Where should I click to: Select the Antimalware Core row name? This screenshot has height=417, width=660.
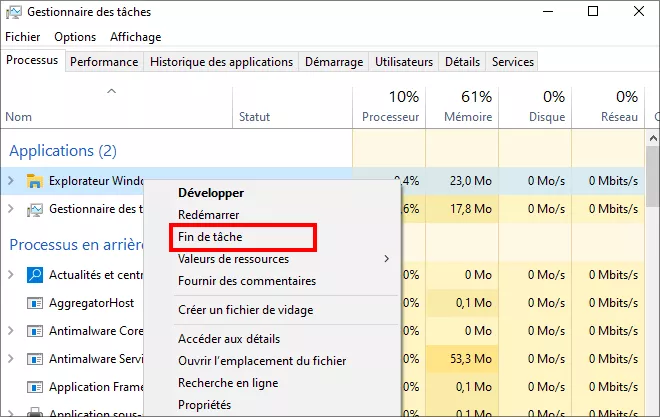(x=96, y=331)
